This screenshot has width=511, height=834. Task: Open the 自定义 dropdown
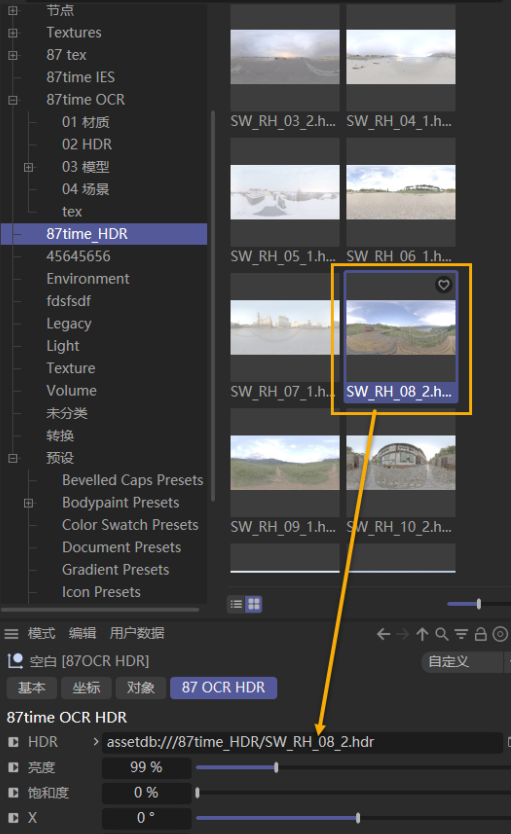coord(462,662)
